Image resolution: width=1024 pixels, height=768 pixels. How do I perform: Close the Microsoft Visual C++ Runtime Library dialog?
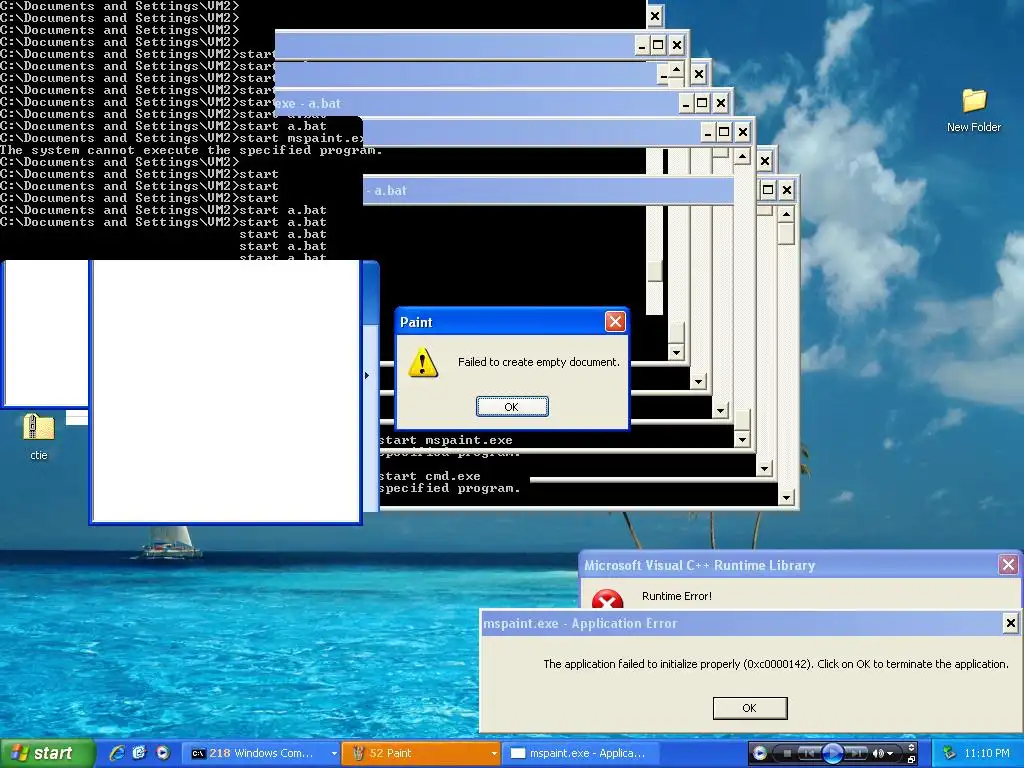click(x=1008, y=564)
